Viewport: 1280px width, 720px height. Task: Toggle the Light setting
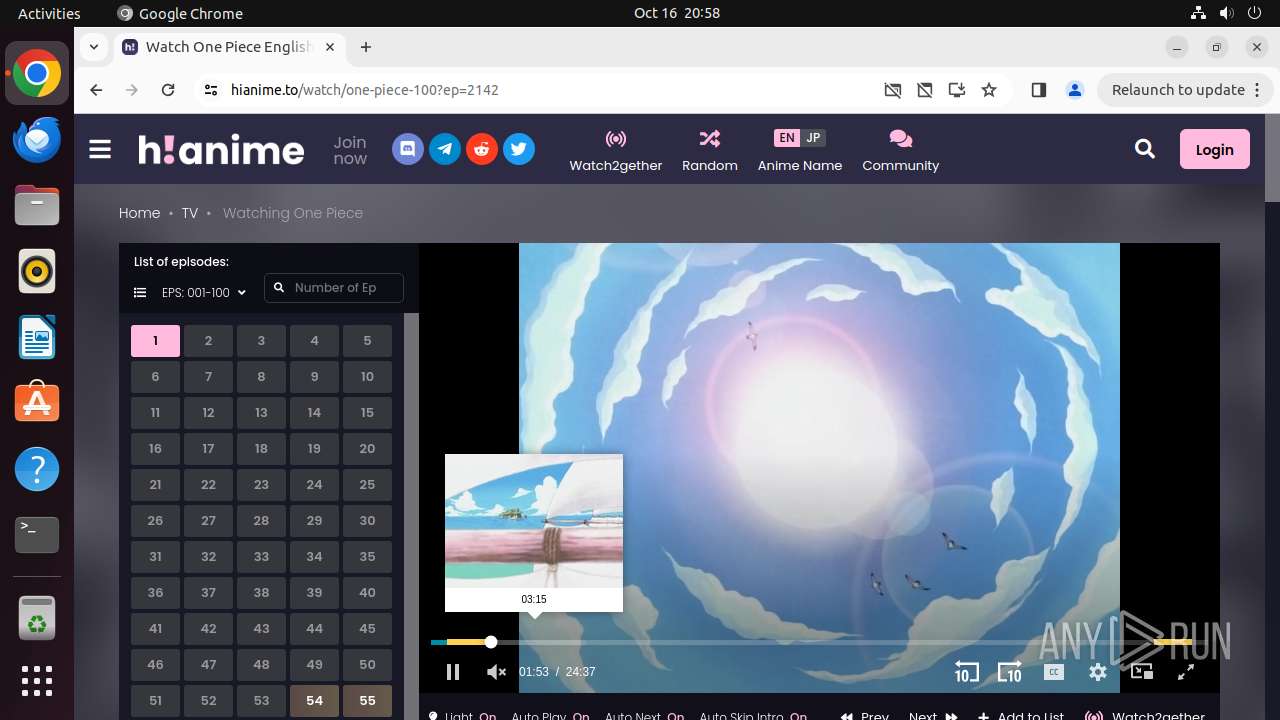click(x=463, y=715)
